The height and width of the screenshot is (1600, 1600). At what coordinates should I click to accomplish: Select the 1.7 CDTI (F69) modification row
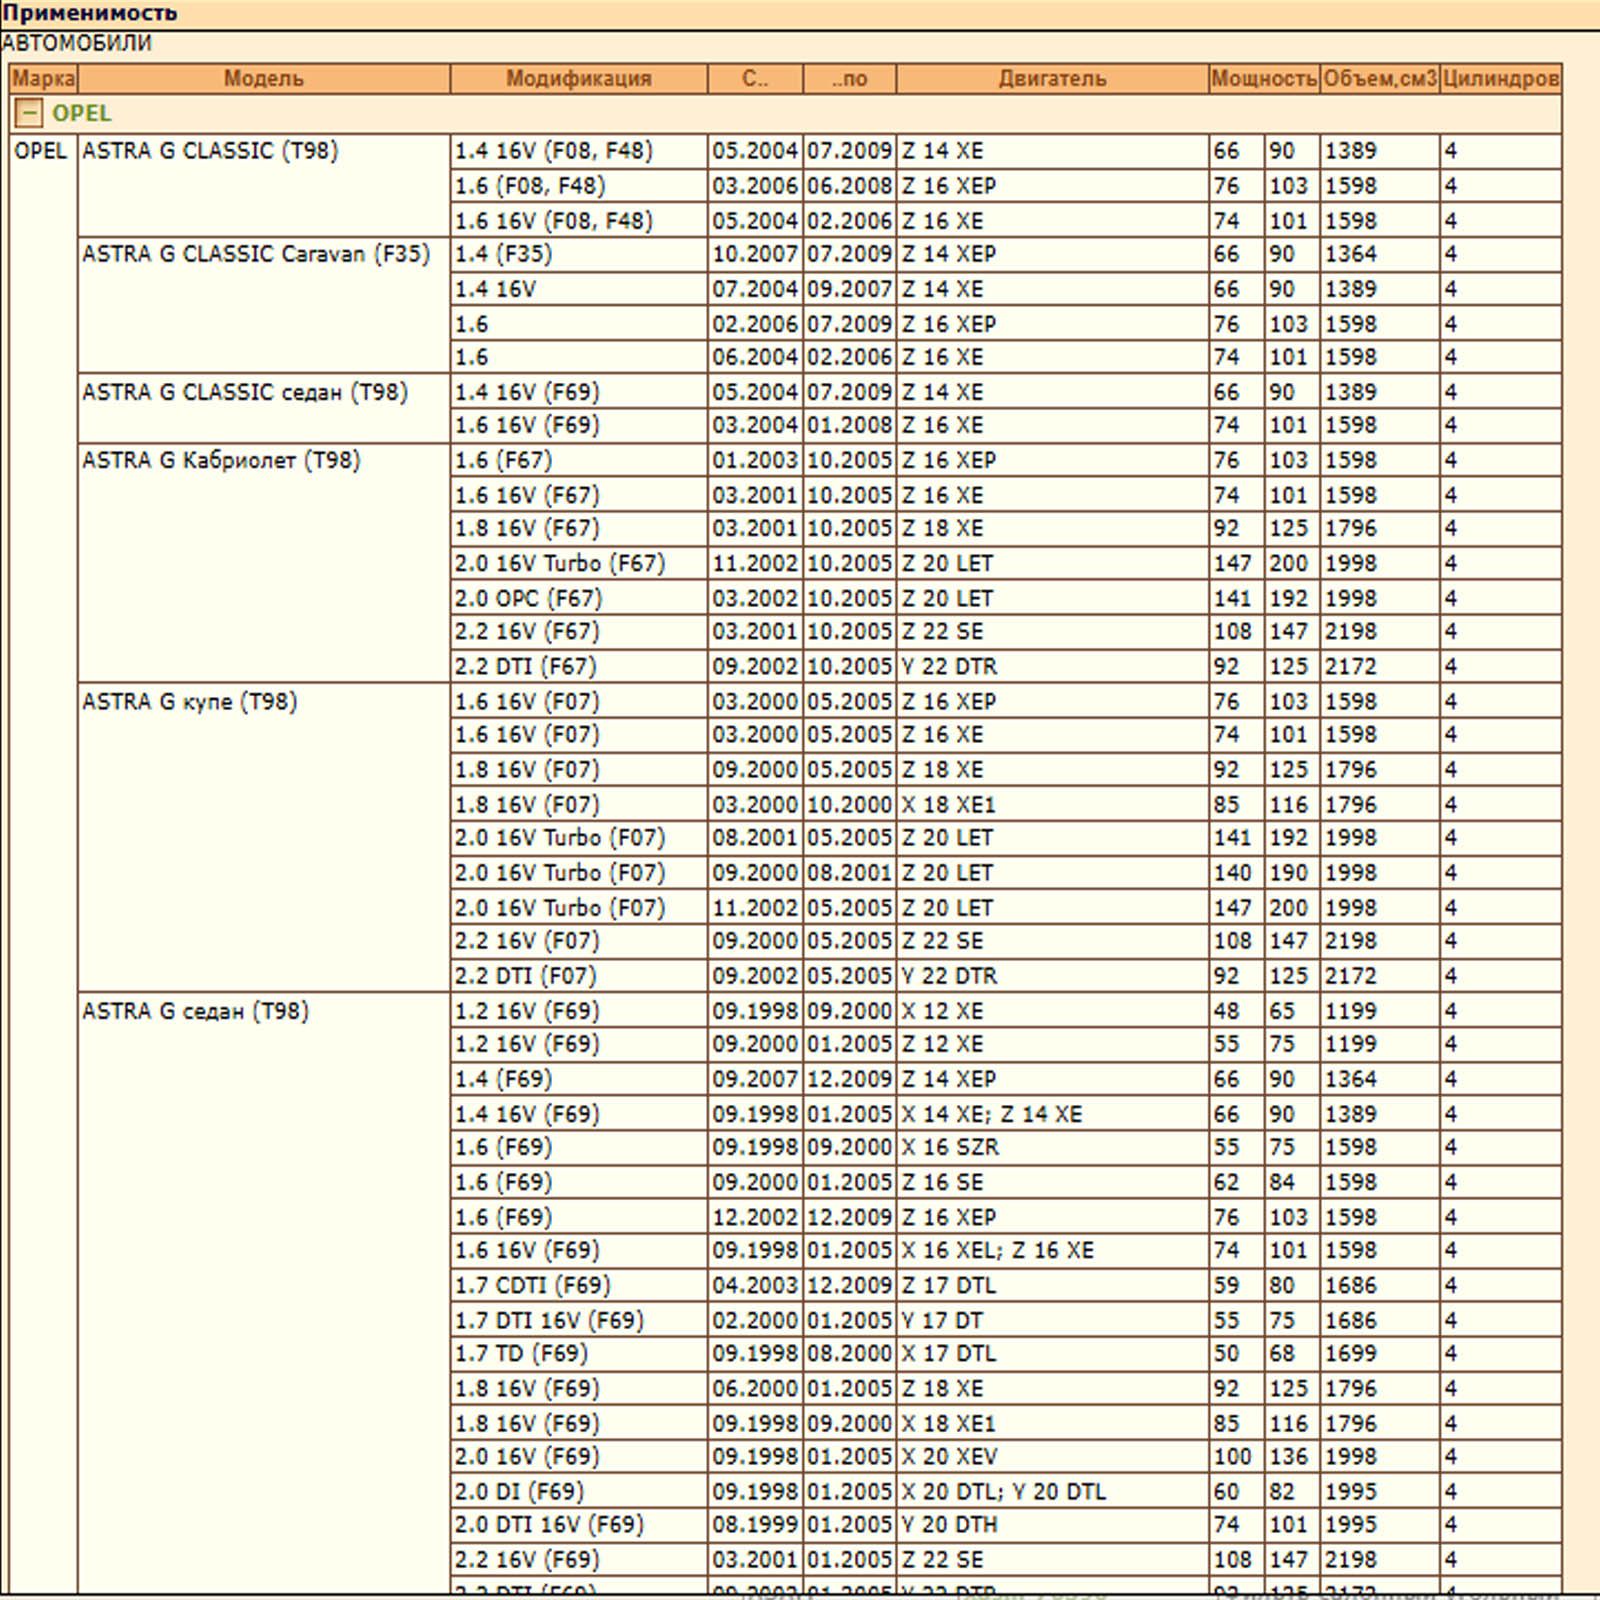532,1285
